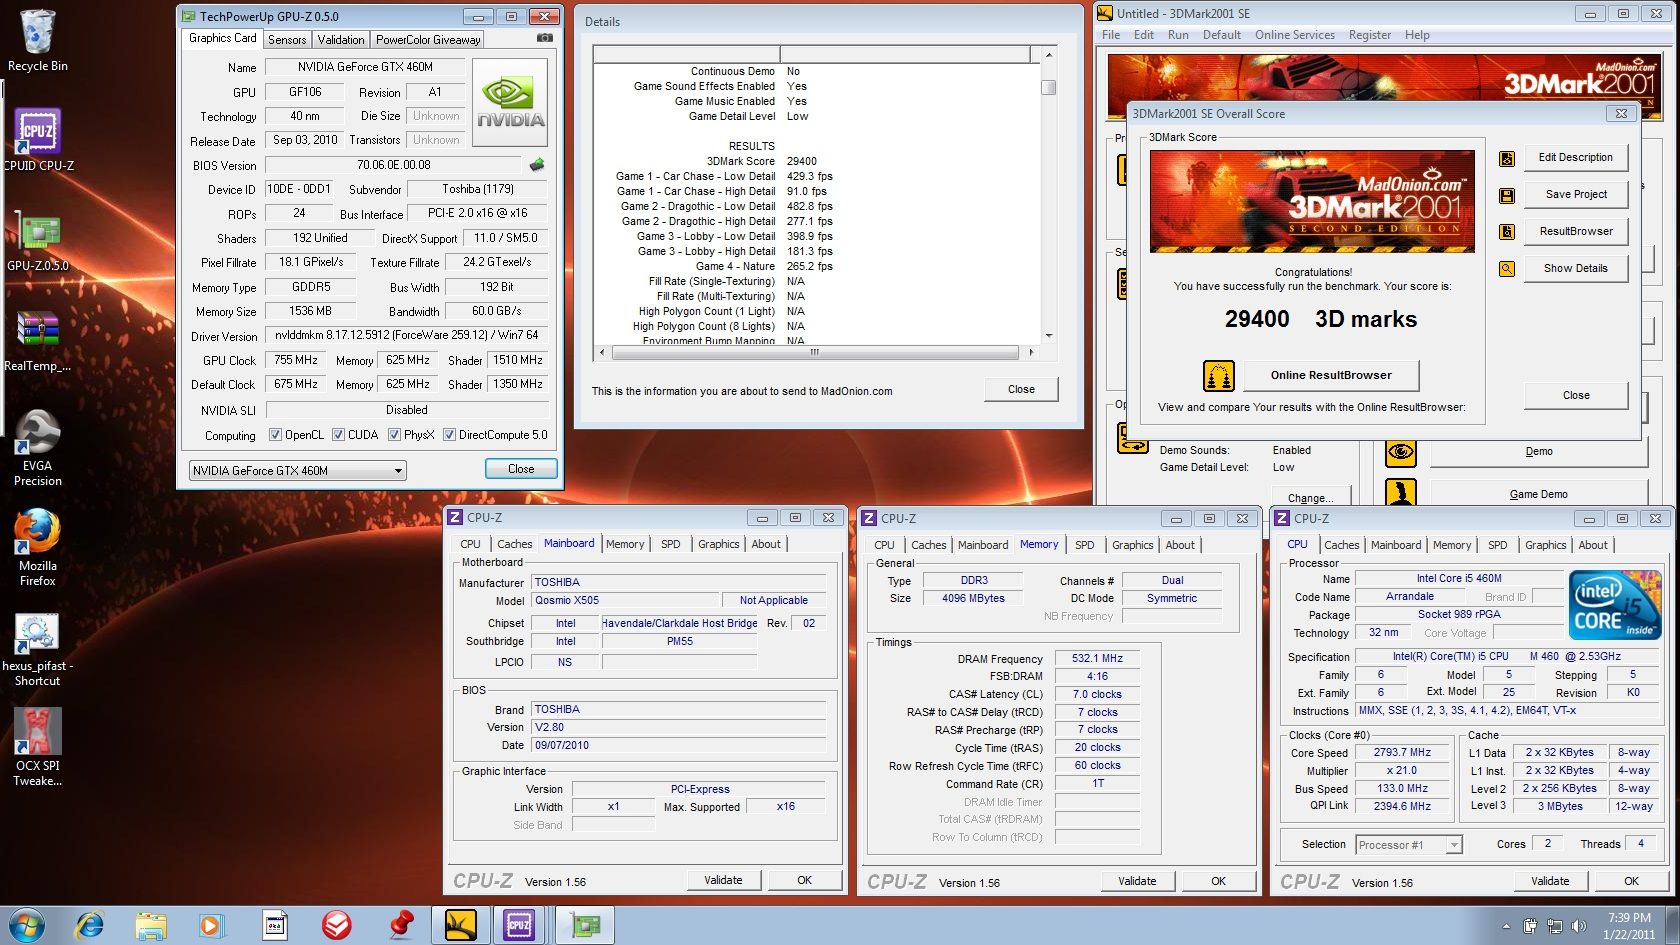This screenshot has width=1680, height=945.
Task: Toggle the PhysX checkbox in GPU-Z
Action: 395,435
